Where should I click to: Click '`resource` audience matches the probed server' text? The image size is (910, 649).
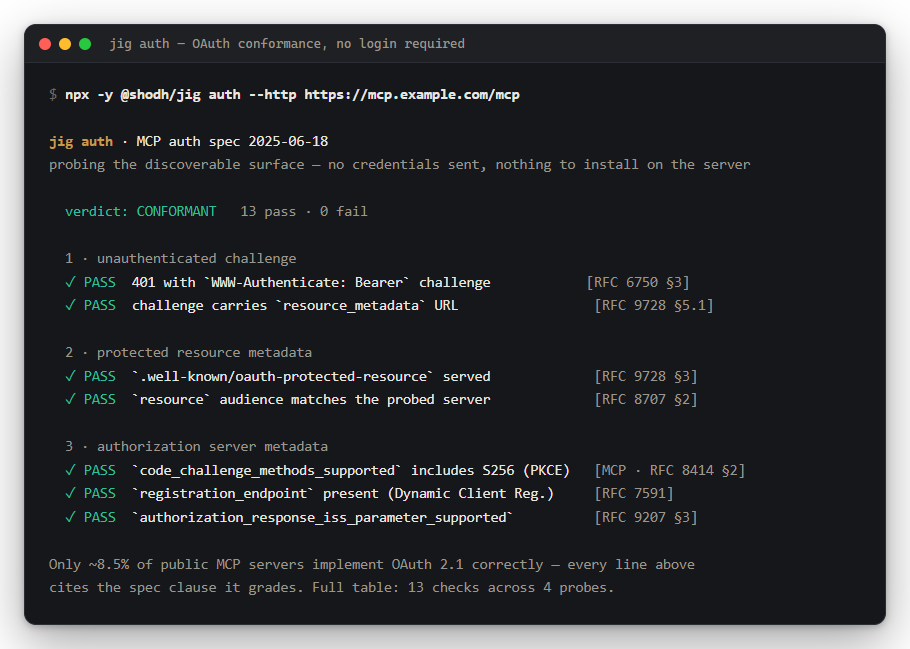(x=311, y=400)
